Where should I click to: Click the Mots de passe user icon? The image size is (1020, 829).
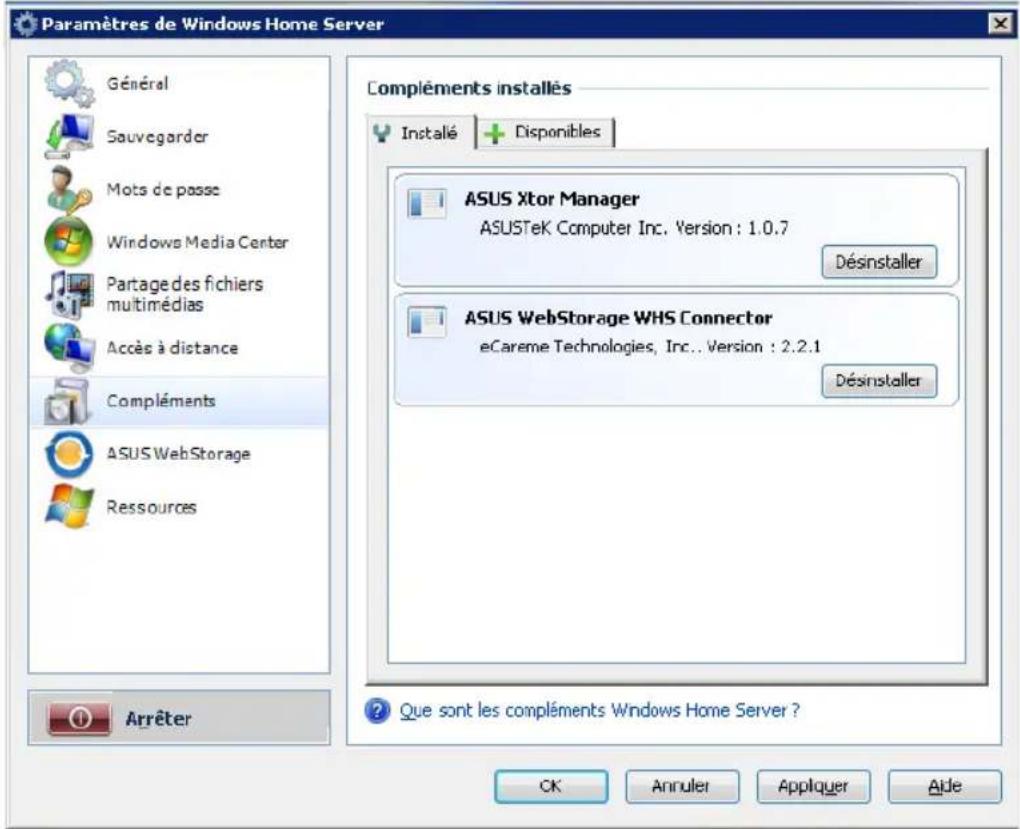69,189
